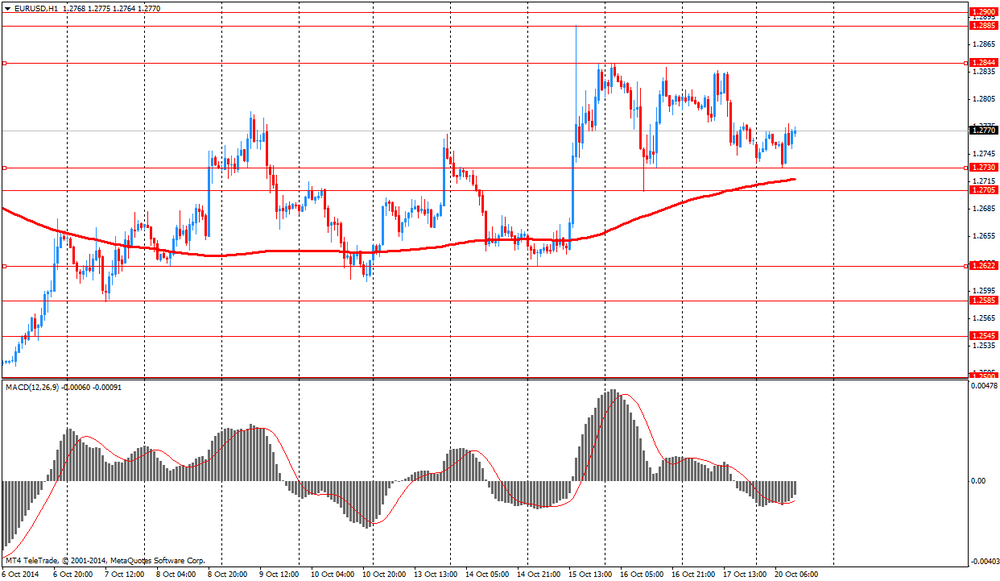
Task: Select the left anchor square of 1.2844 line
Action: pyautogui.click(x=4, y=63)
